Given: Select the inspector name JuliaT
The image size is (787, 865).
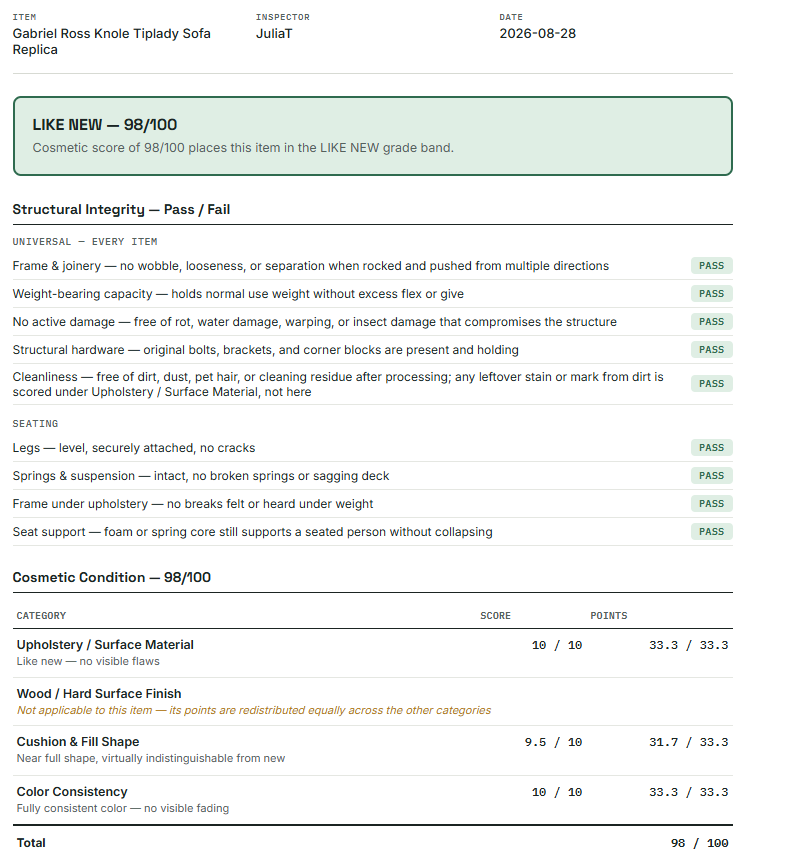Looking at the screenshot, I should pyautogui.click(x=274, y=34).
